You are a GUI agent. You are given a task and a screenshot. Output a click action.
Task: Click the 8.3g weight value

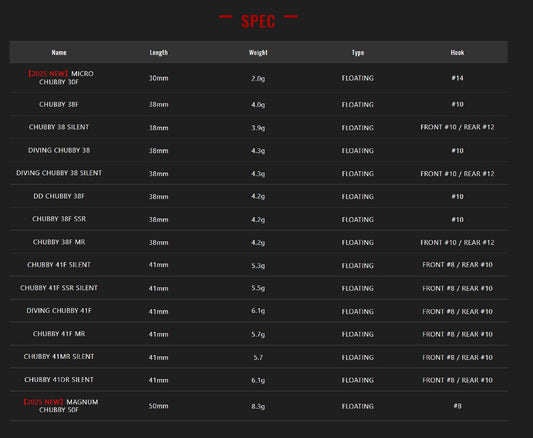click(258, 406)
